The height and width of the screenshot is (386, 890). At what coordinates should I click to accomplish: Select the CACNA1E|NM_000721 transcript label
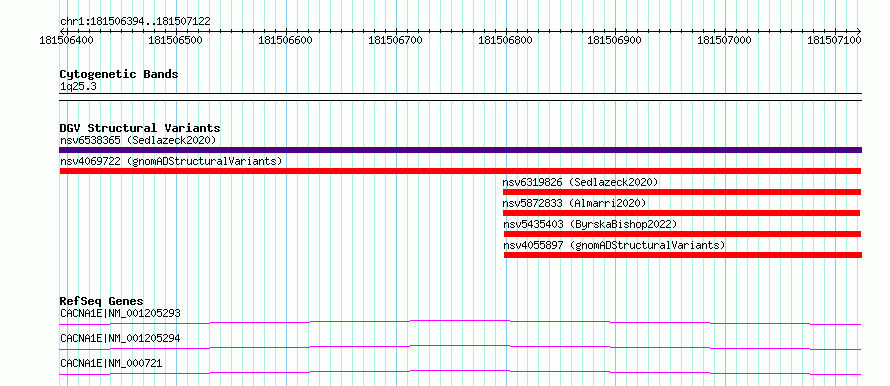[111, 363]
